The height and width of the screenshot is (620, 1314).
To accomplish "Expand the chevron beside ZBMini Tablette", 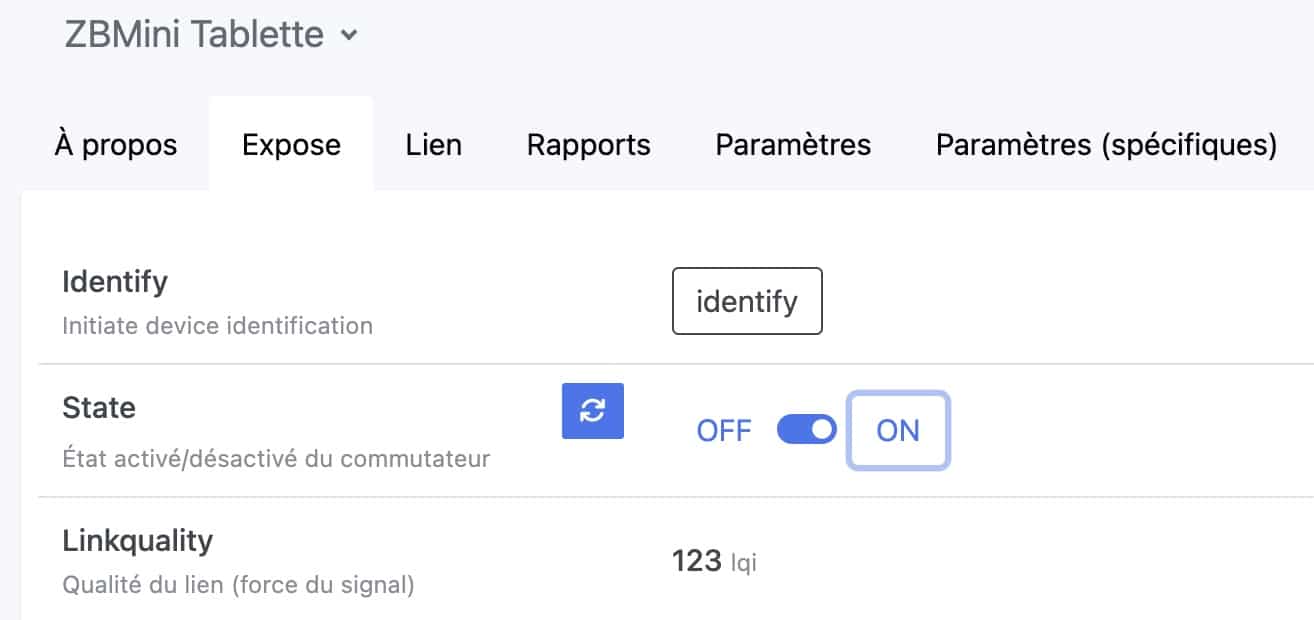I will [348, 35].
